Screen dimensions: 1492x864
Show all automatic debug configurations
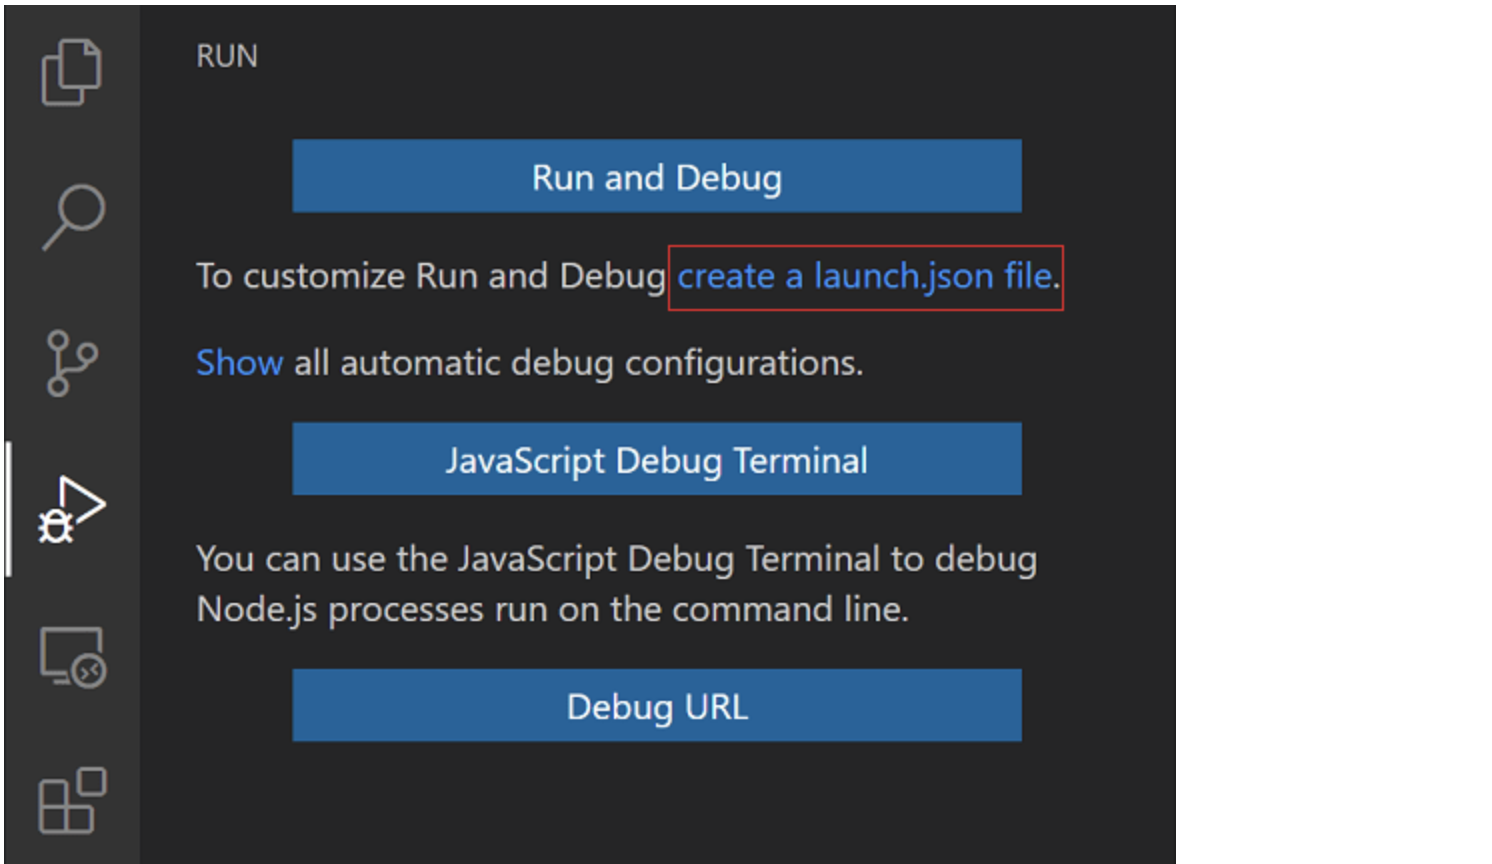[238, 362]
